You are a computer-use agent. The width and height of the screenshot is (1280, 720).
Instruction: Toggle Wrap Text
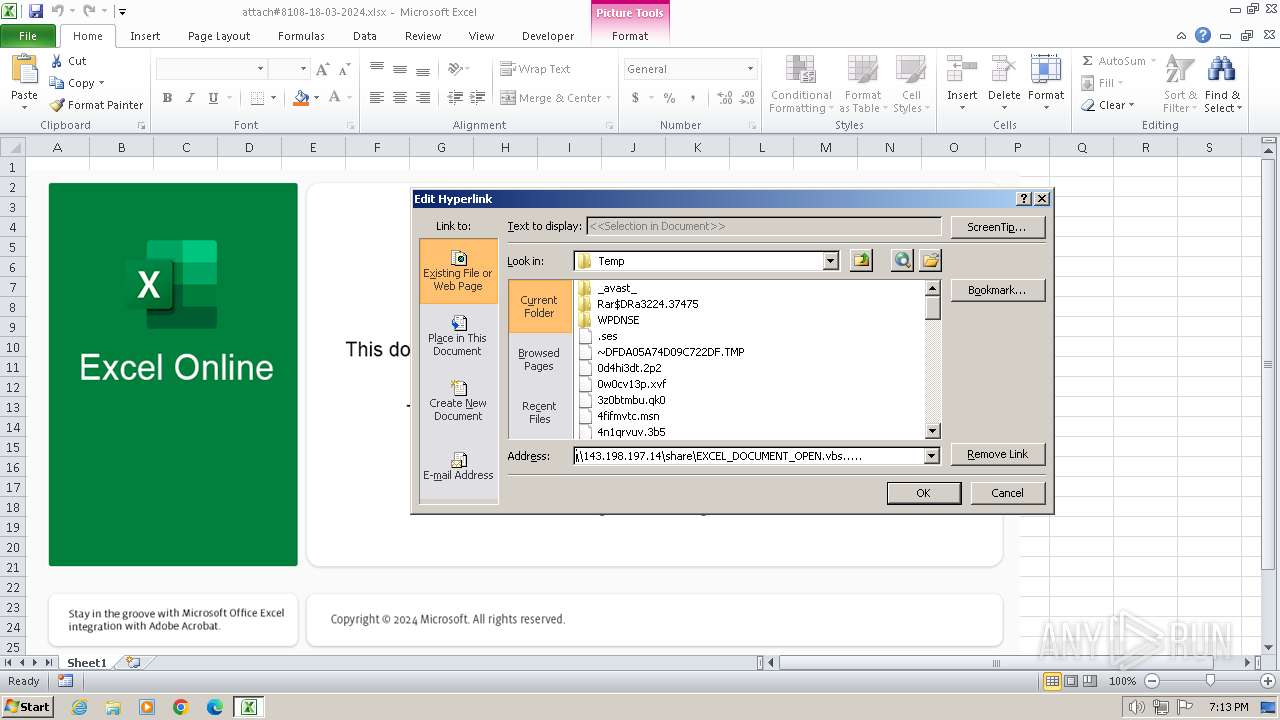tap(536, 69)
